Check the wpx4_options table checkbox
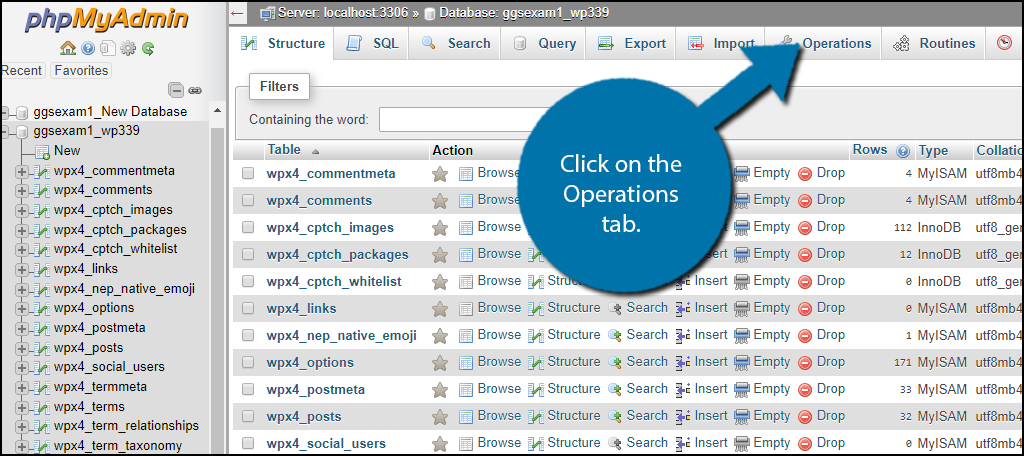 248,362
